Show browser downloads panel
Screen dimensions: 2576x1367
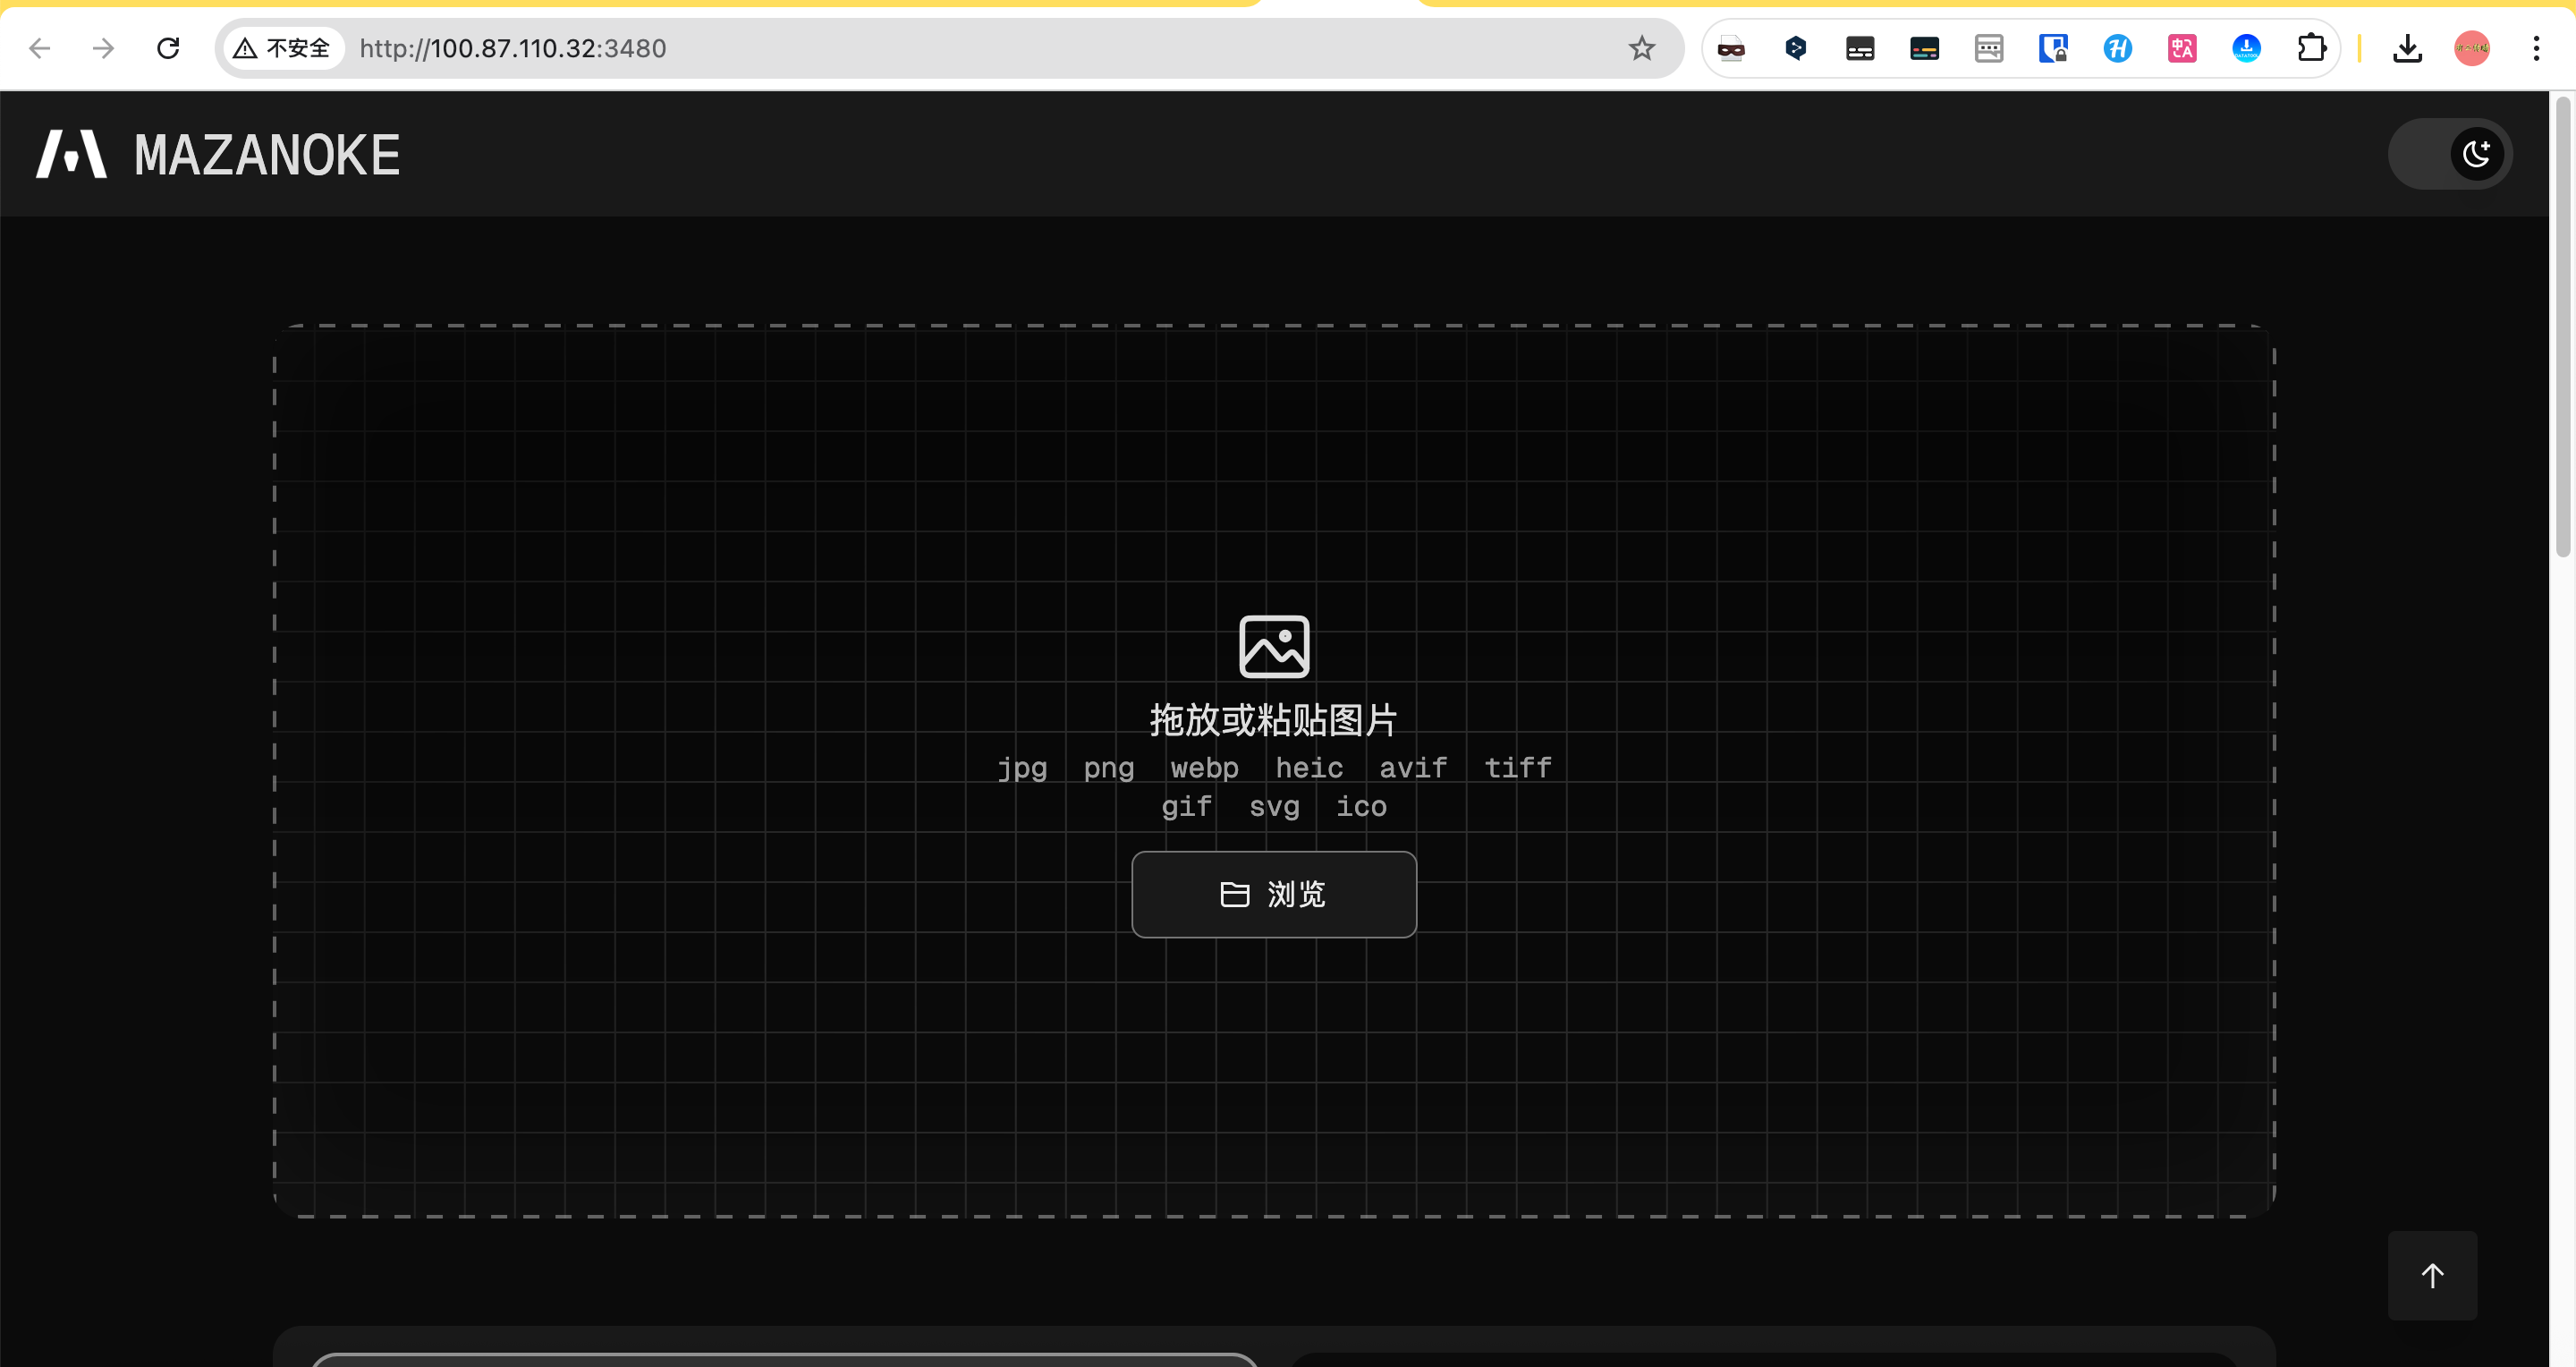(2407, 48)
